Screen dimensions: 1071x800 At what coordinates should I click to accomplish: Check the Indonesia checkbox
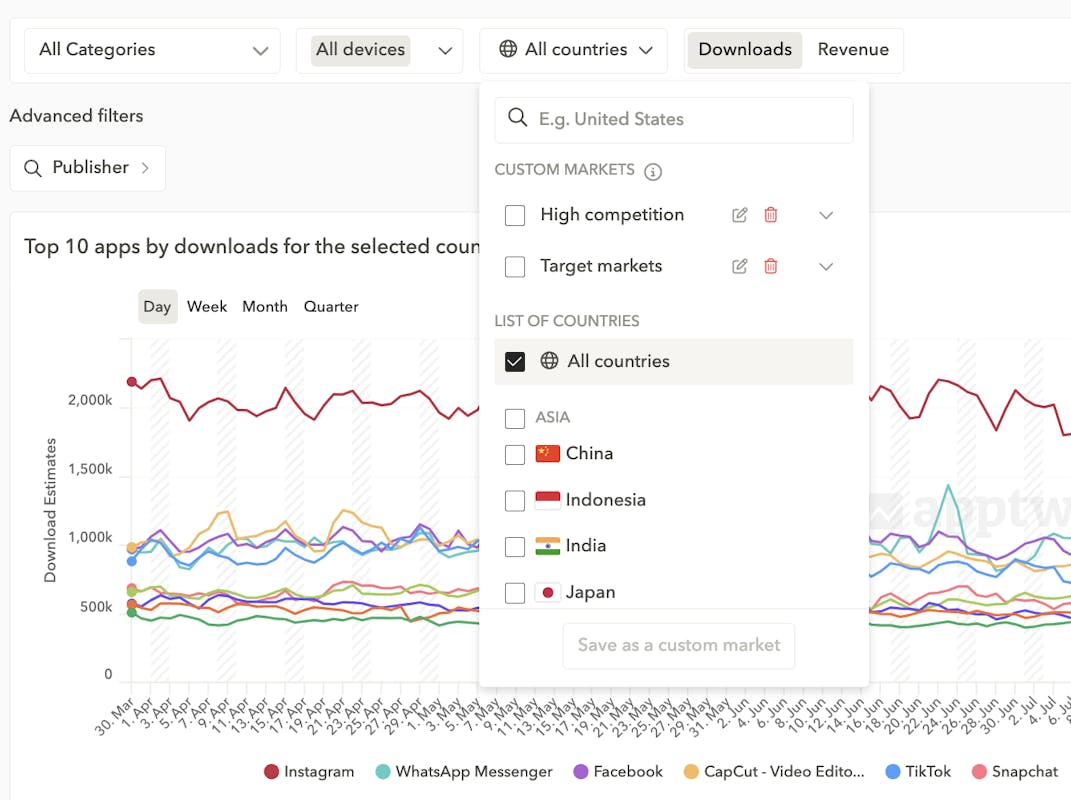(515, 501)
